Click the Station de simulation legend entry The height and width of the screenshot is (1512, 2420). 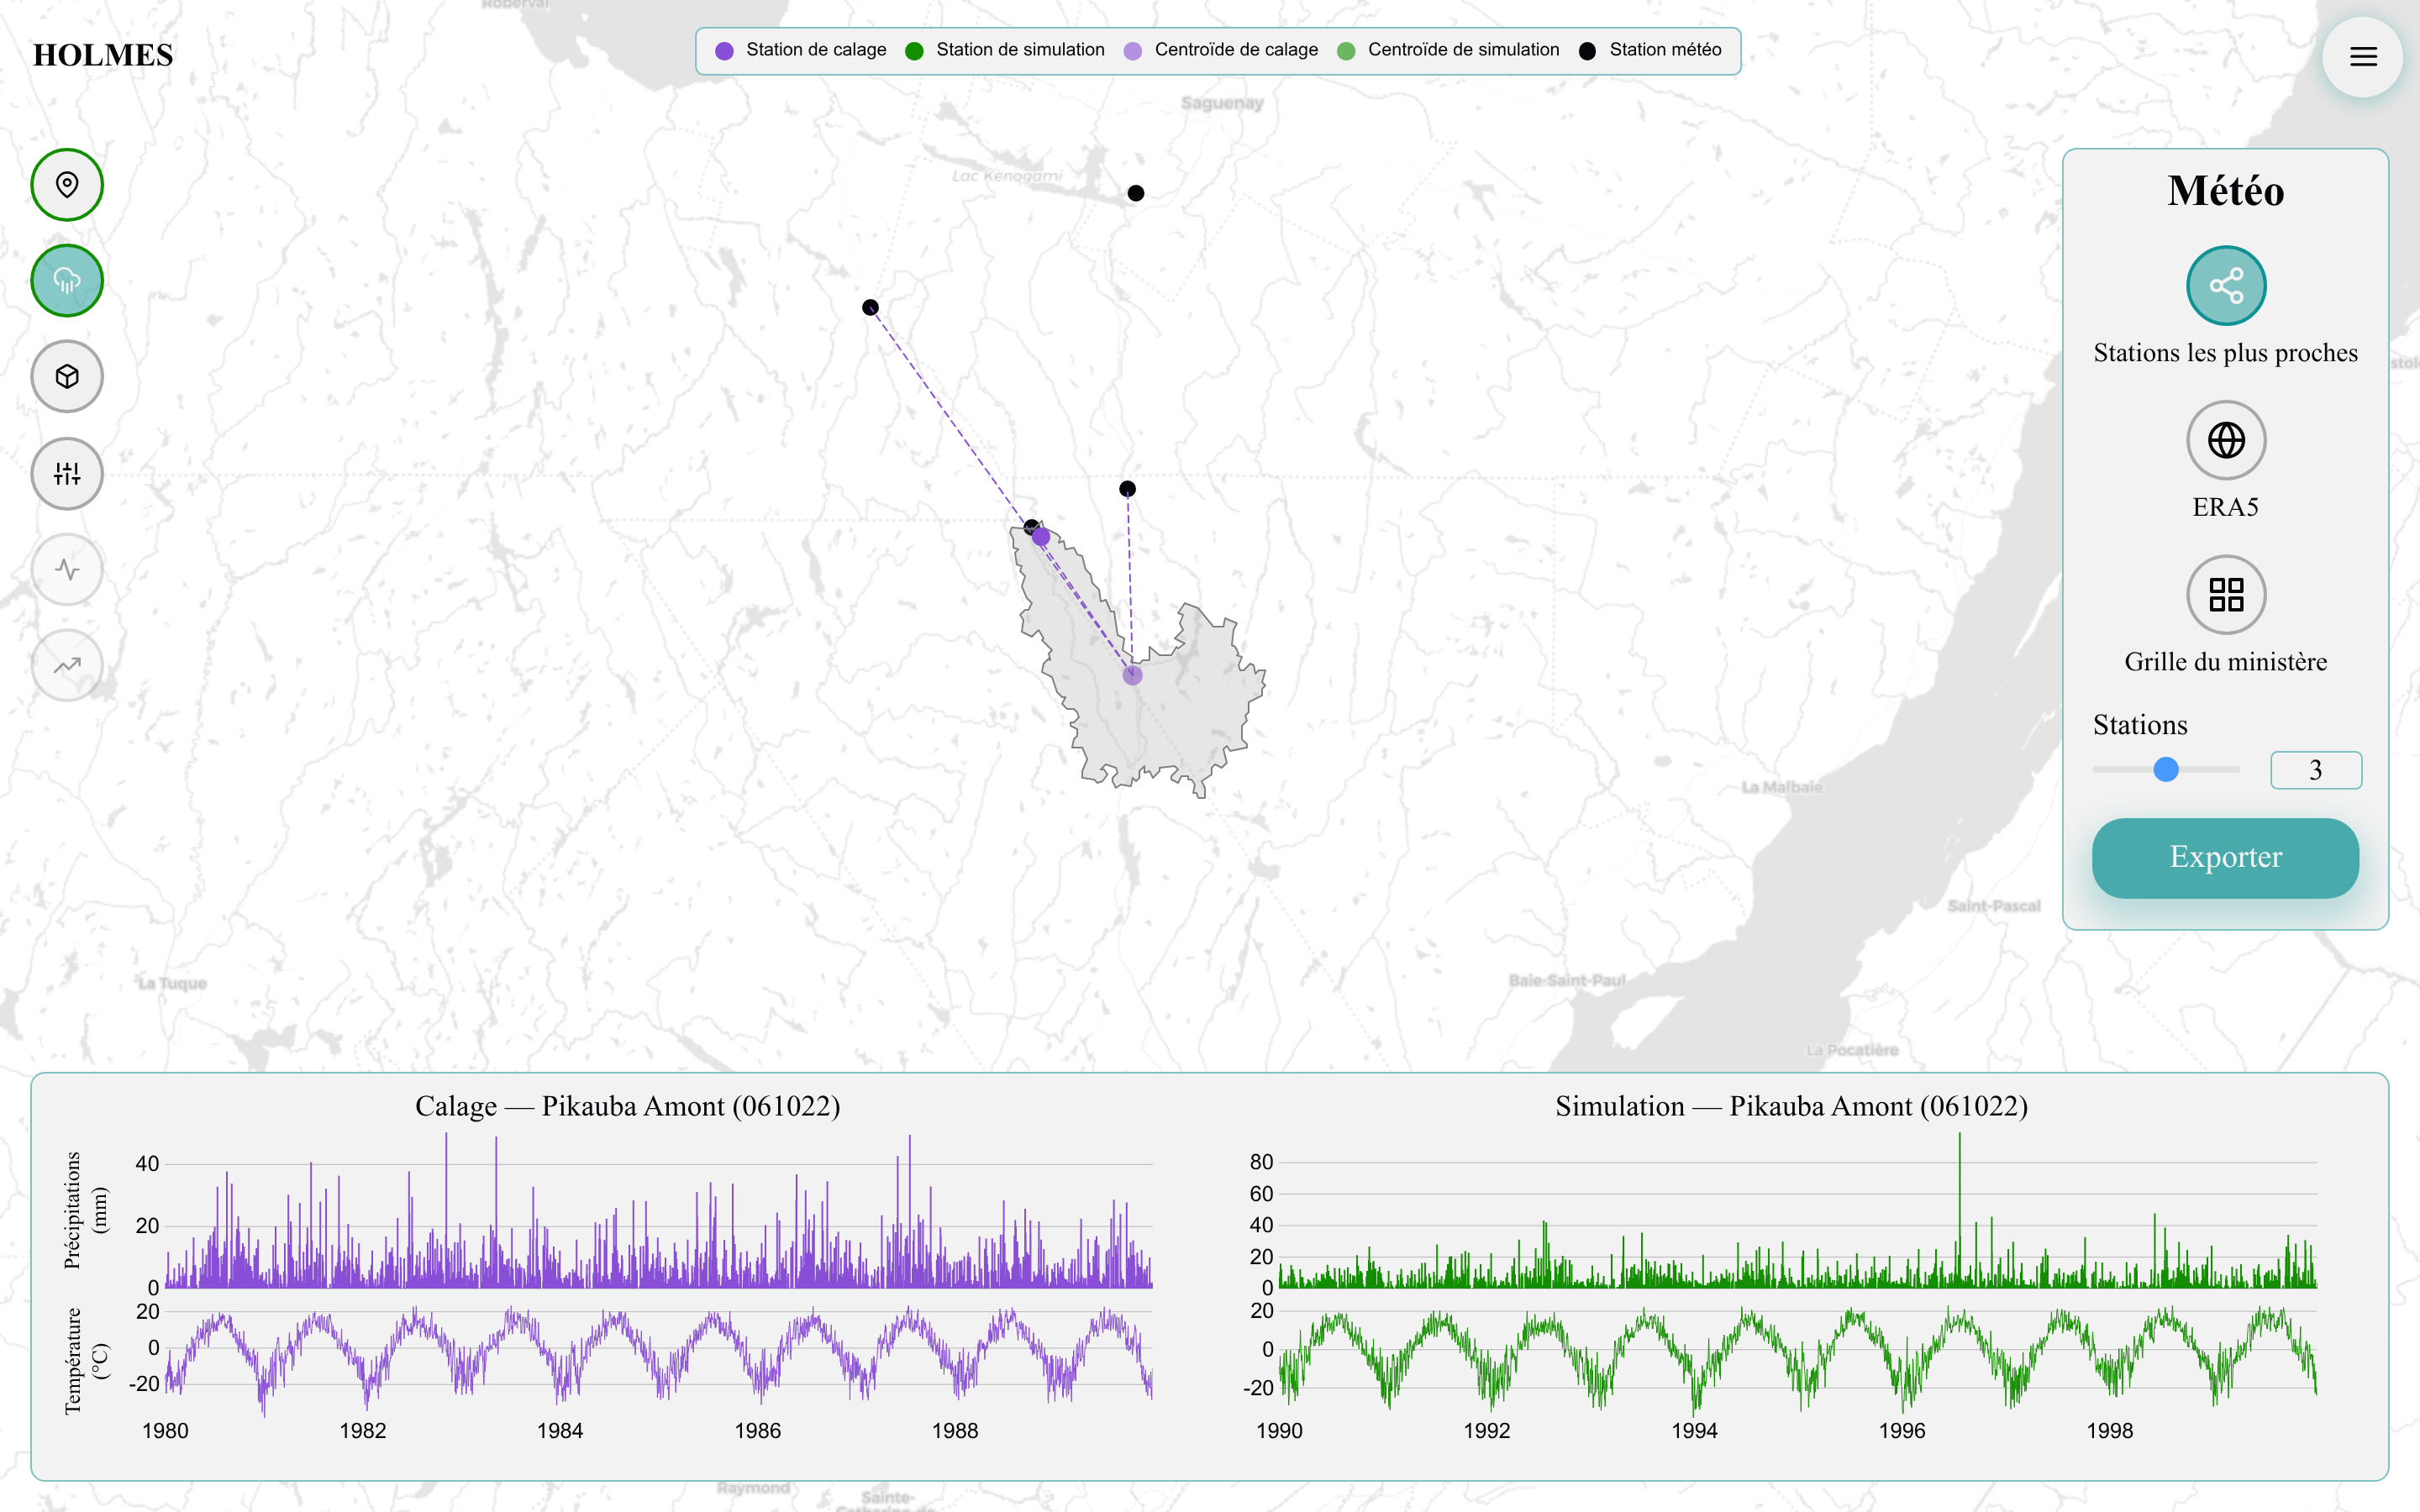coord(1005,50)
